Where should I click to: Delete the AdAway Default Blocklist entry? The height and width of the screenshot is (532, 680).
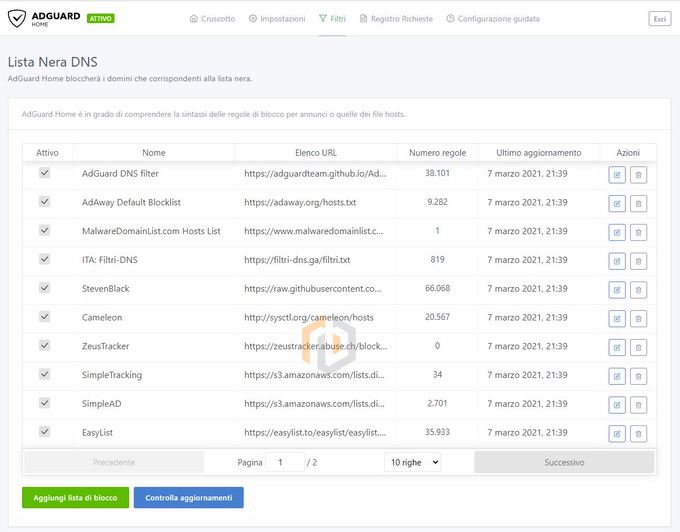tap(638, 204)
